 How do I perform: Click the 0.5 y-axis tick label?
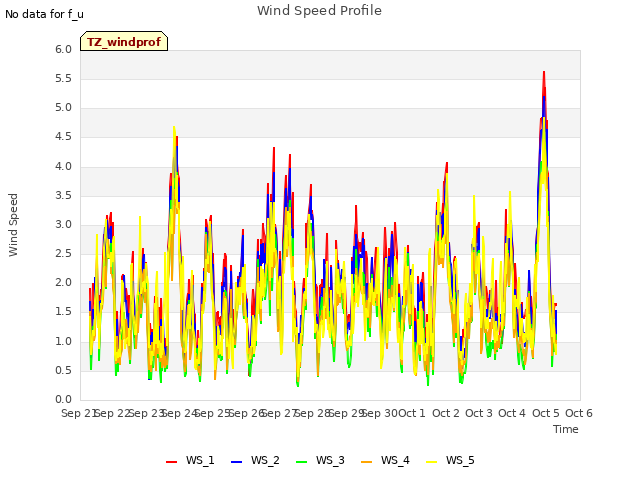pos(63,371)
